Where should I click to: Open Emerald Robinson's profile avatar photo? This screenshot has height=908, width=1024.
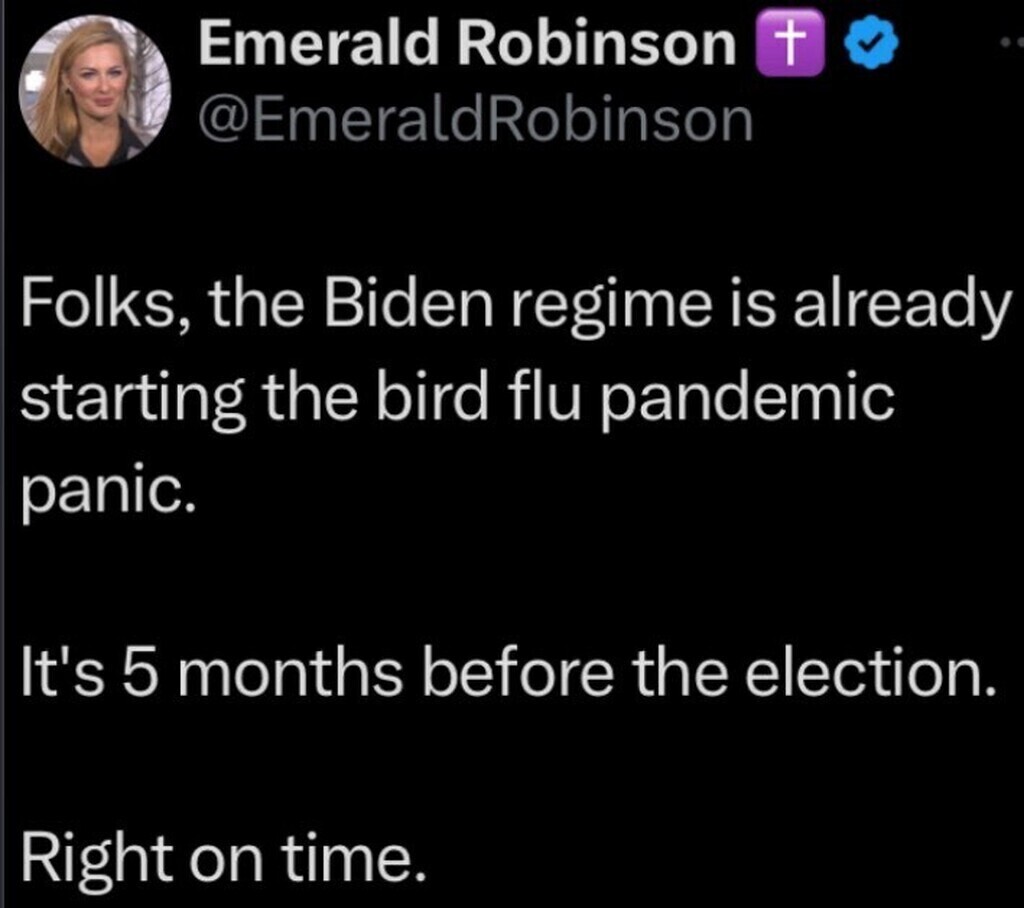coord(95,91)
